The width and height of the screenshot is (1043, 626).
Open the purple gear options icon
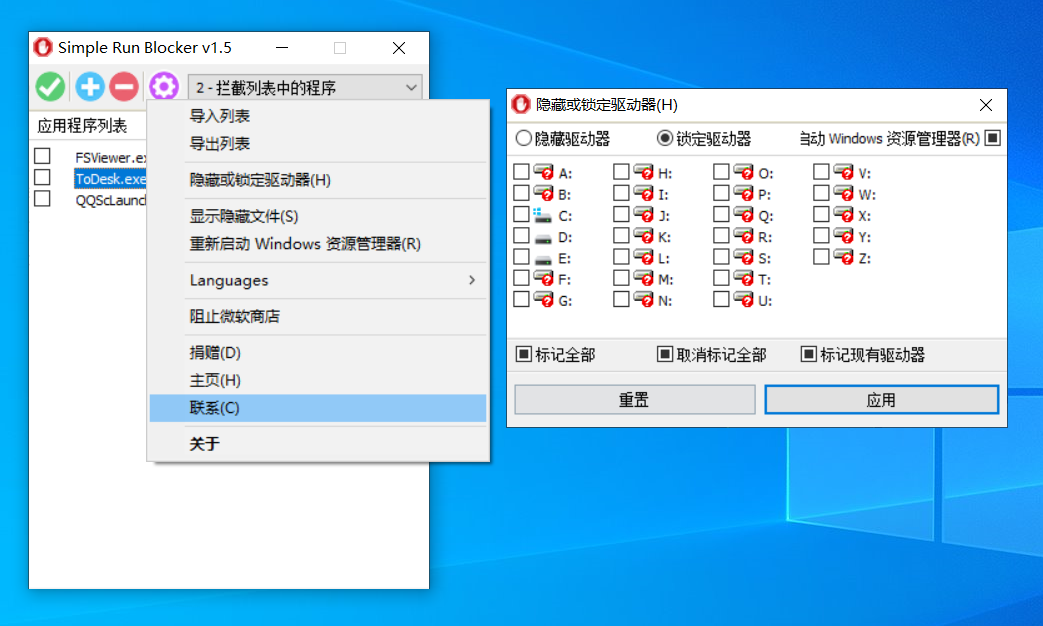point(163,87)
